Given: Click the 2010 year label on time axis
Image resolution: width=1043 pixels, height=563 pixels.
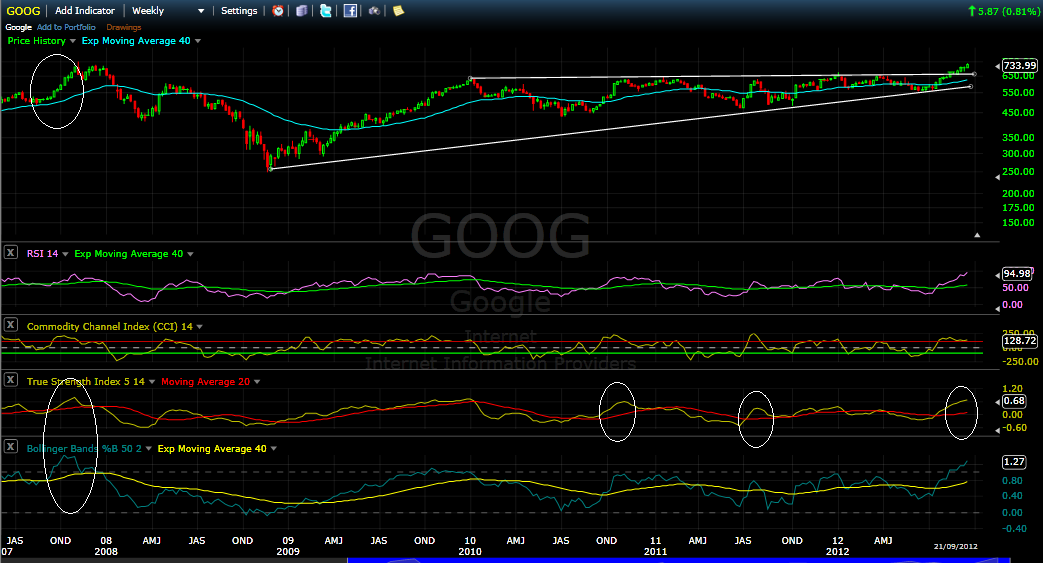Looking at the screenshot, I should pos(470,552).
